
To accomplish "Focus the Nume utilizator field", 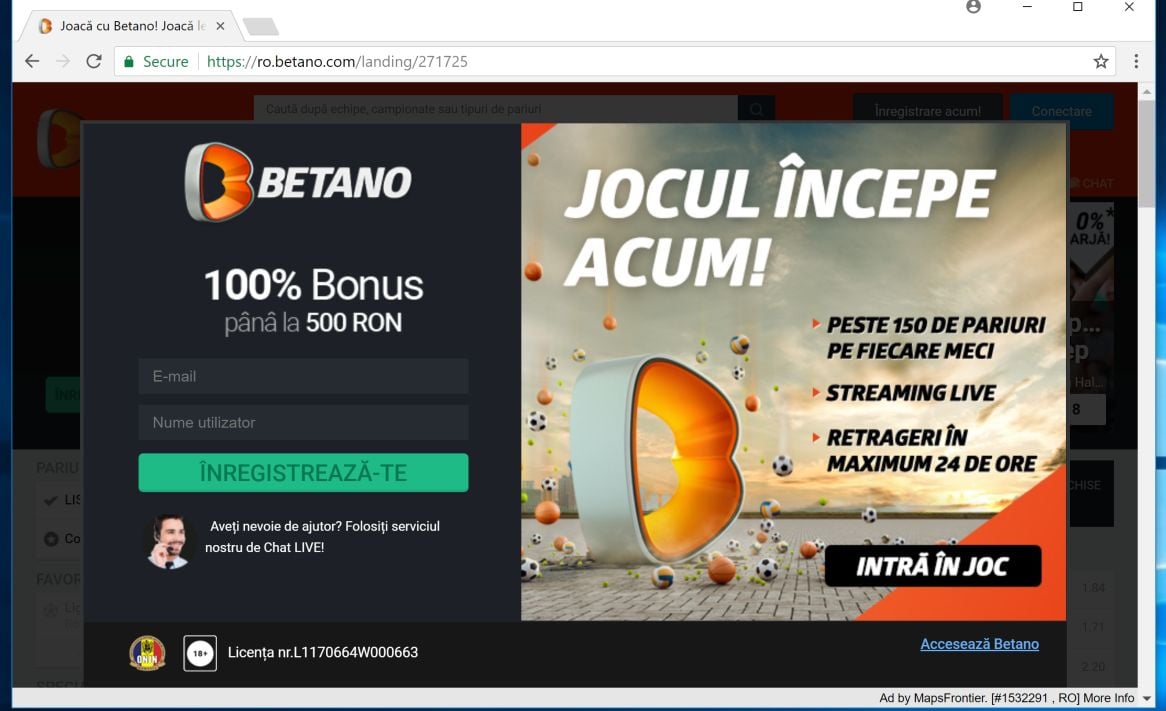I will tap(303, 422).
